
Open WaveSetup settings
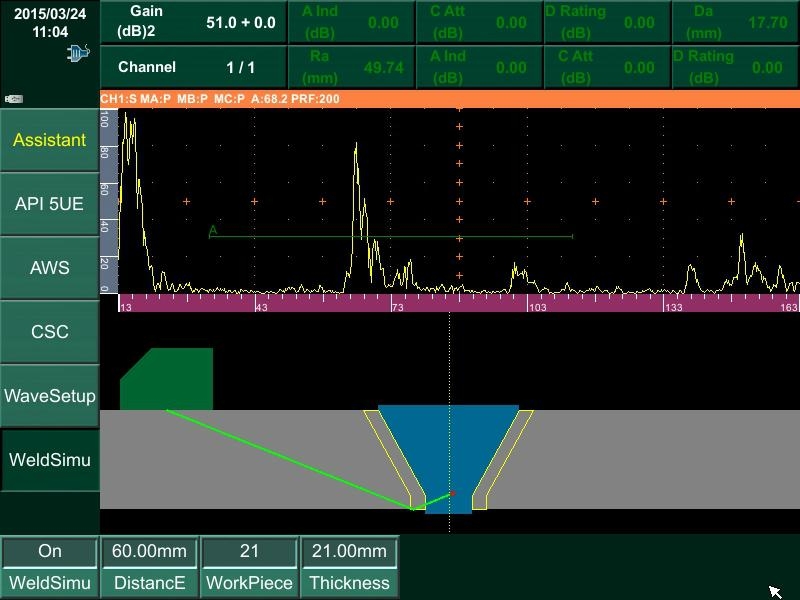tap(50, 396)
